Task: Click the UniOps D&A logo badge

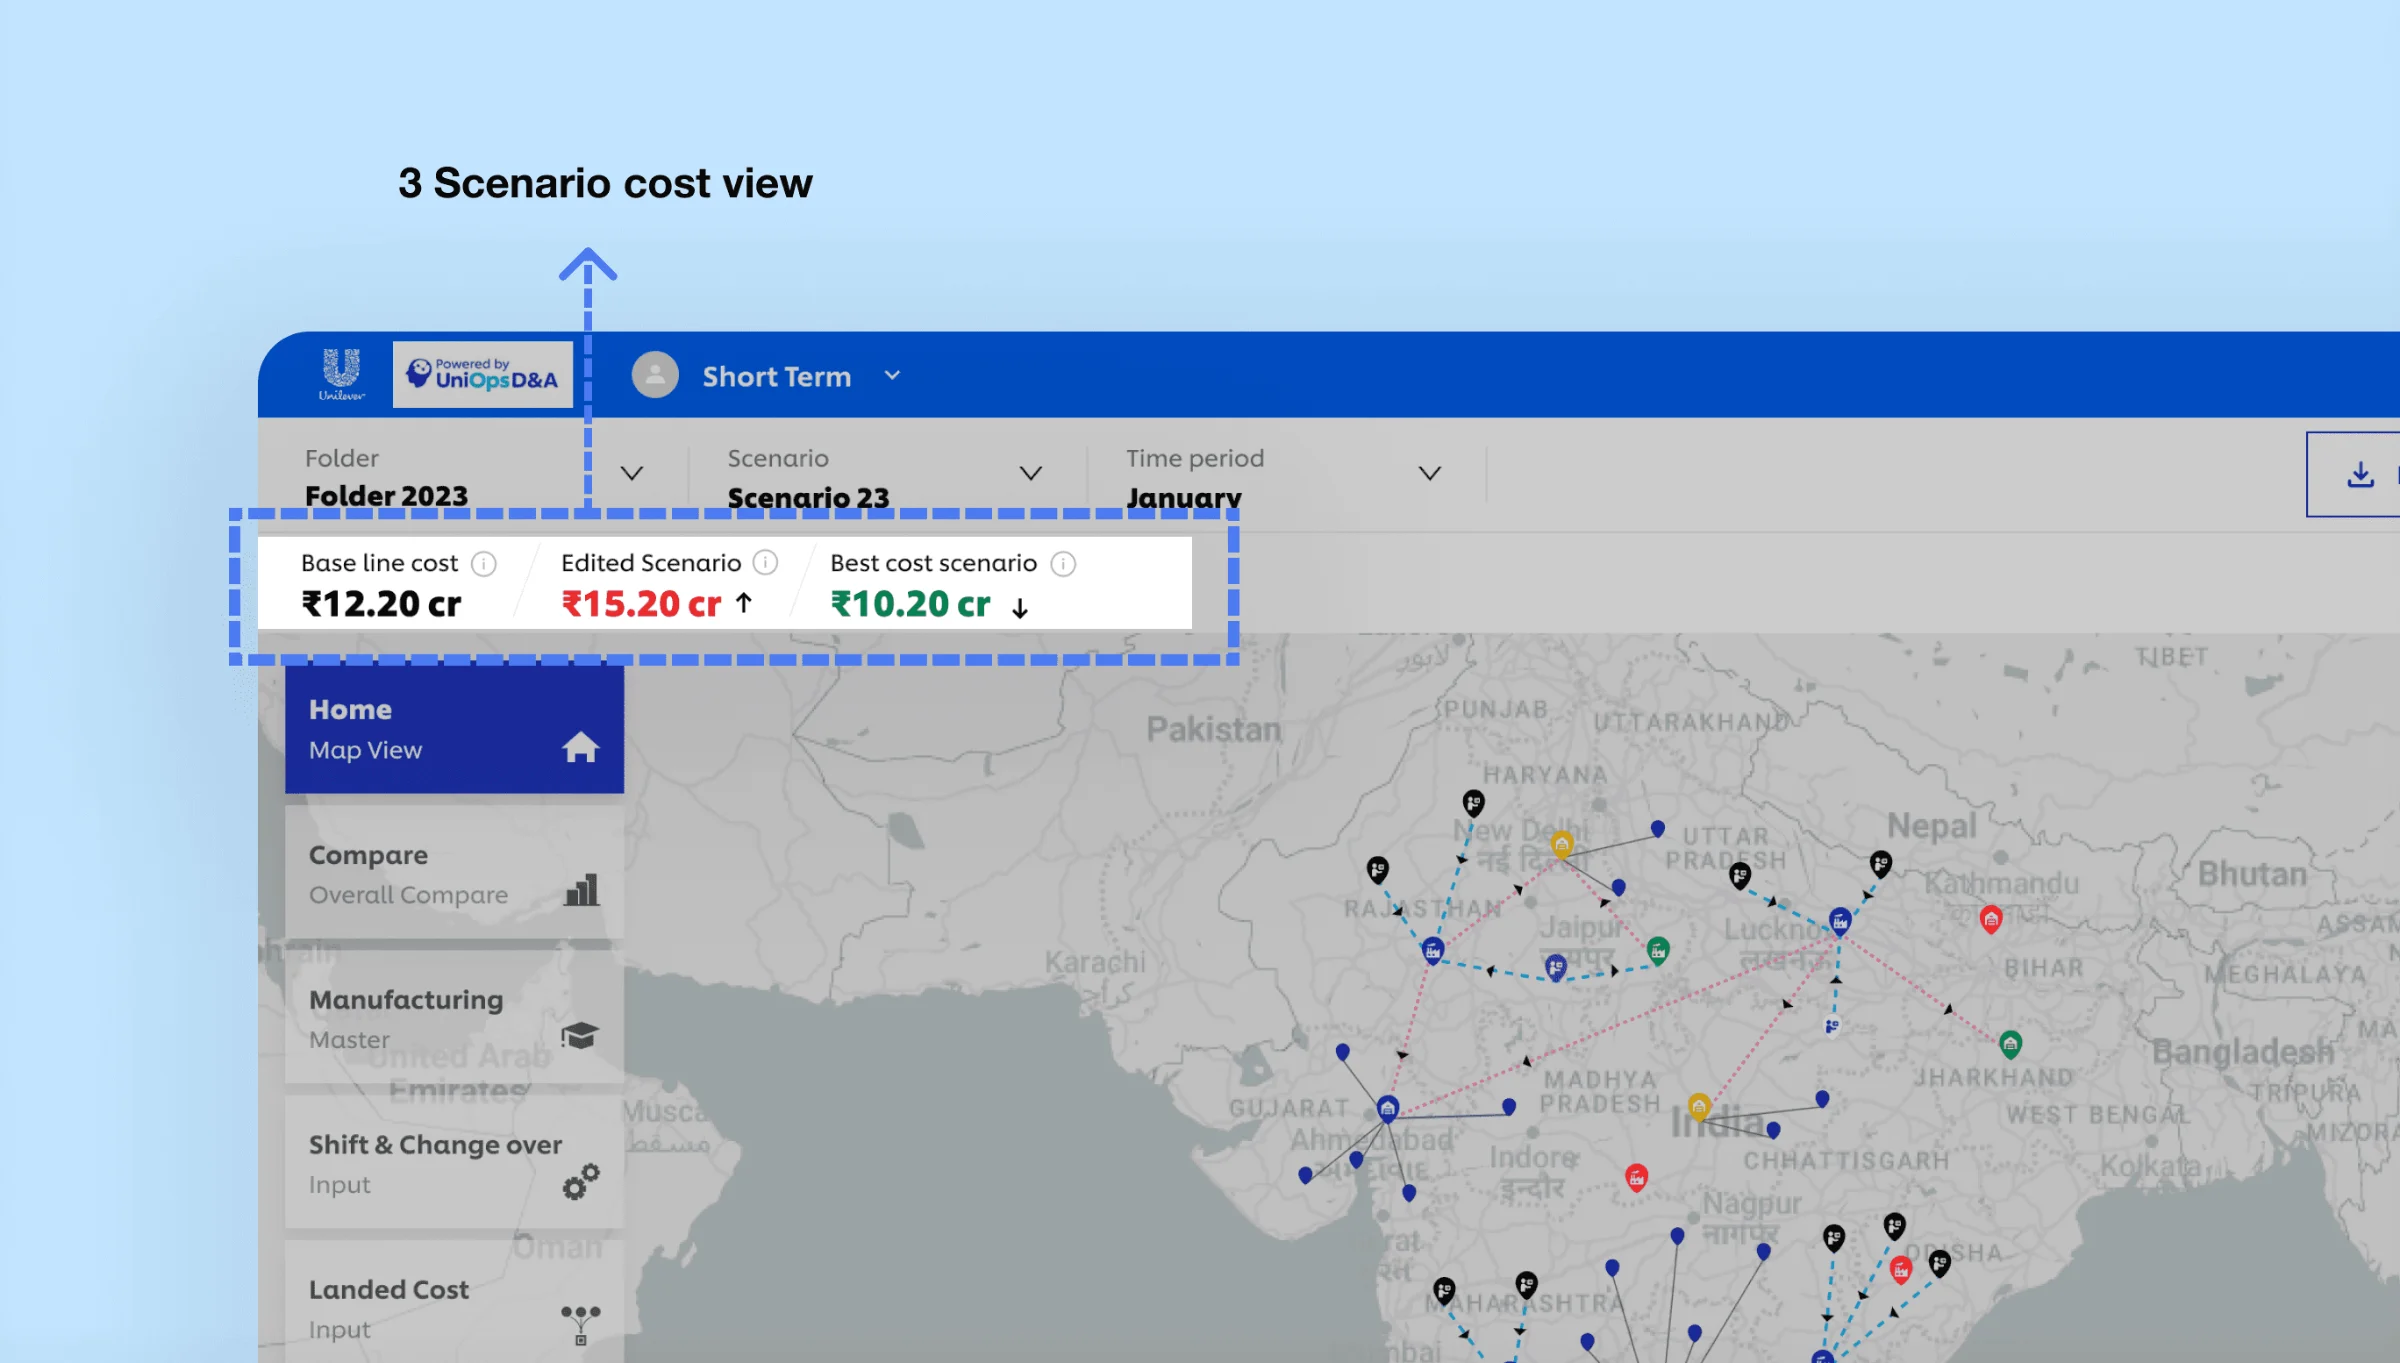Action: (483, 375)
